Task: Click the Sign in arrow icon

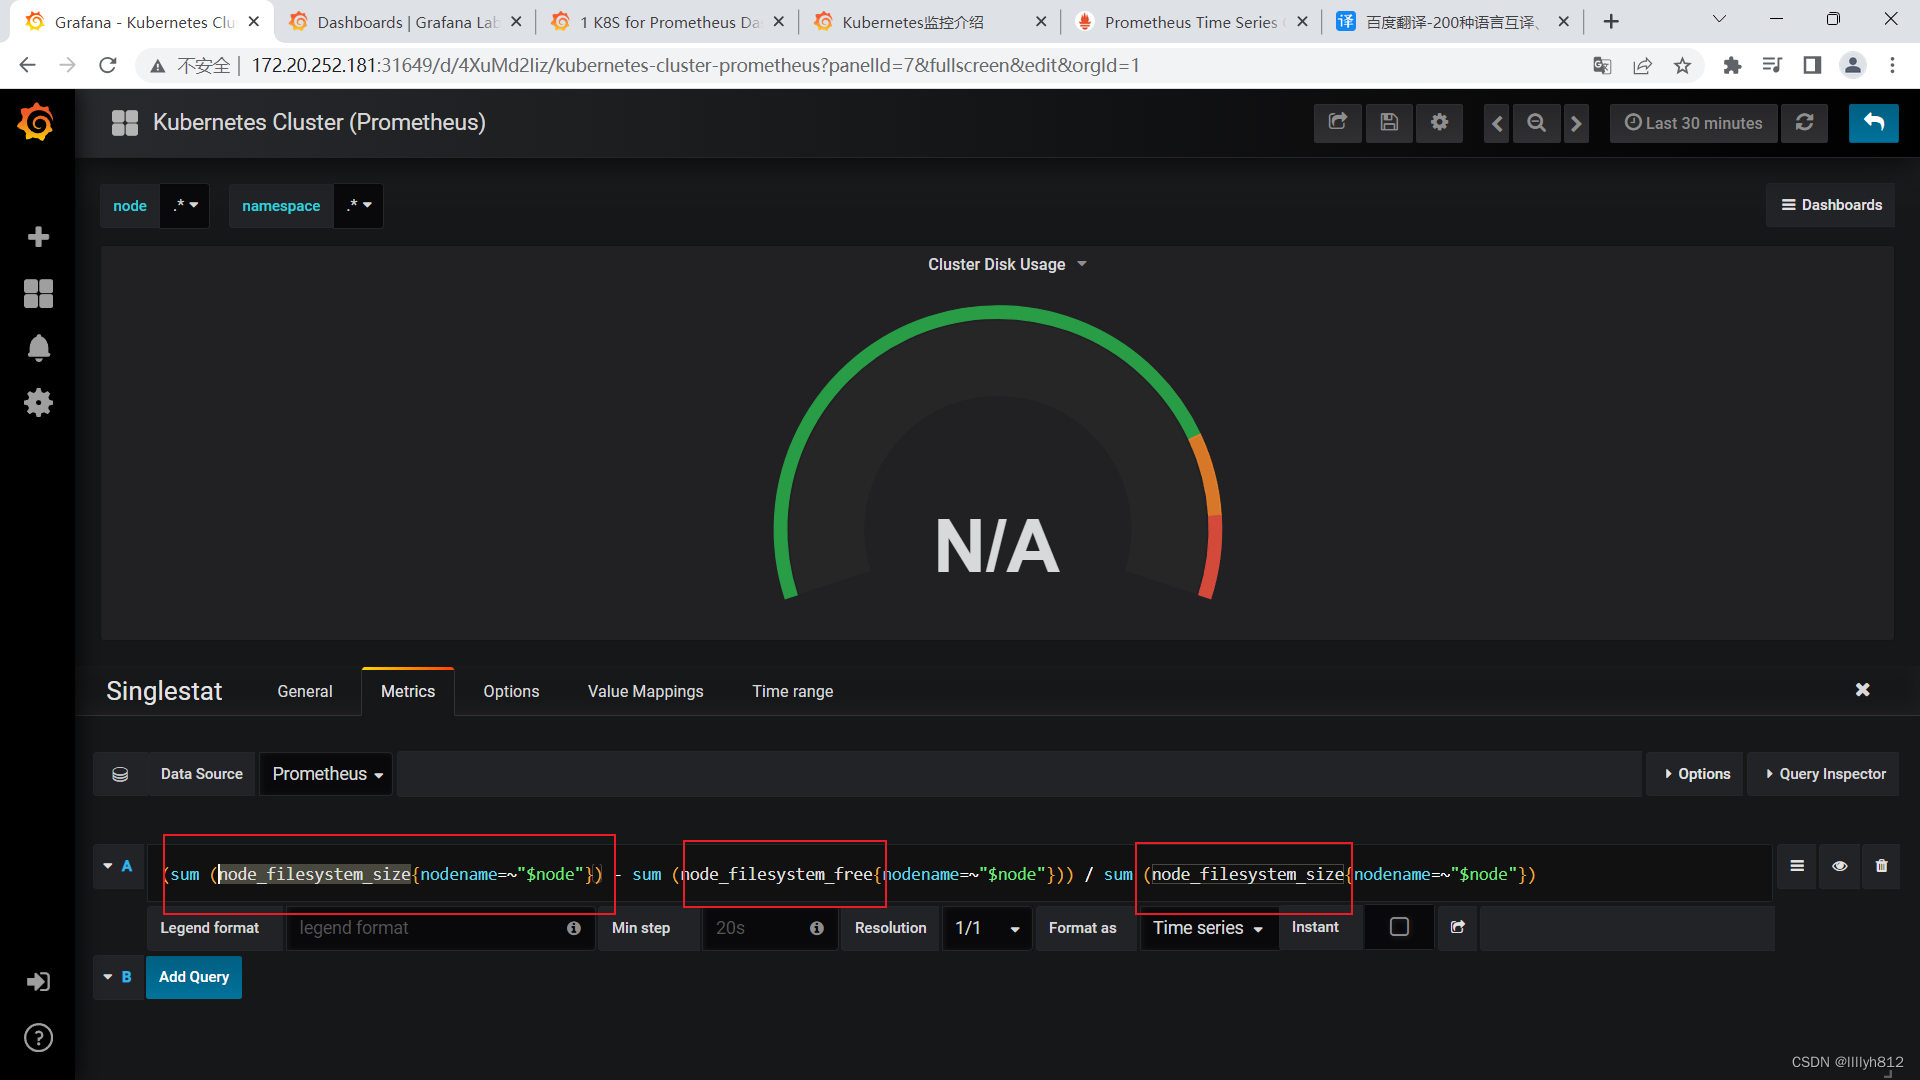Action: pyautogui.click(x=38, y=981)
